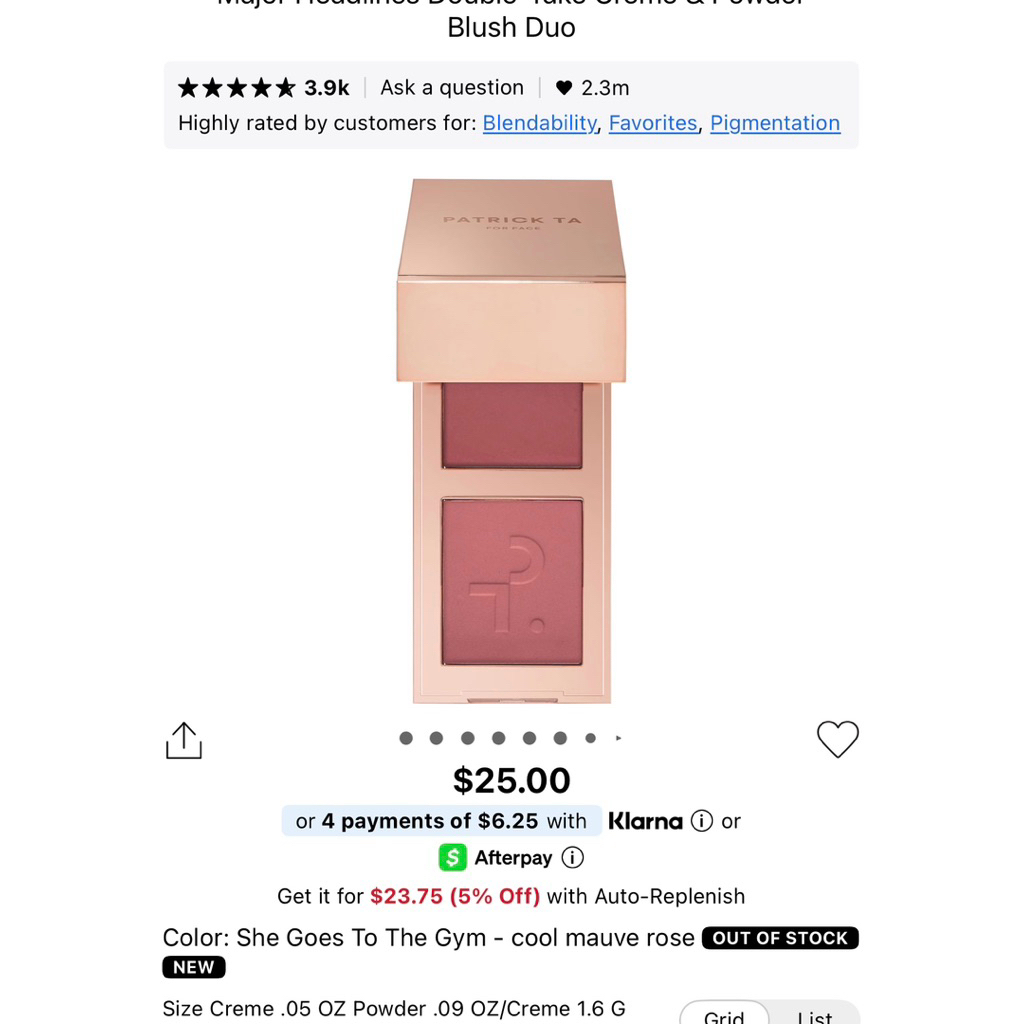Open the Blendability customer reviews link

click(x=539, y=123)
